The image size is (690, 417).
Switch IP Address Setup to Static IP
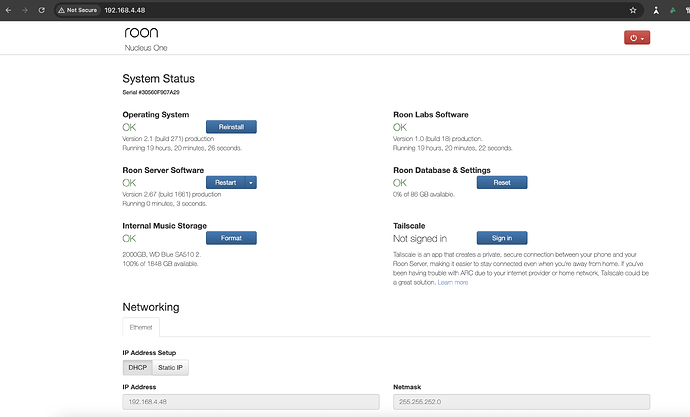(x=170, y=368)
